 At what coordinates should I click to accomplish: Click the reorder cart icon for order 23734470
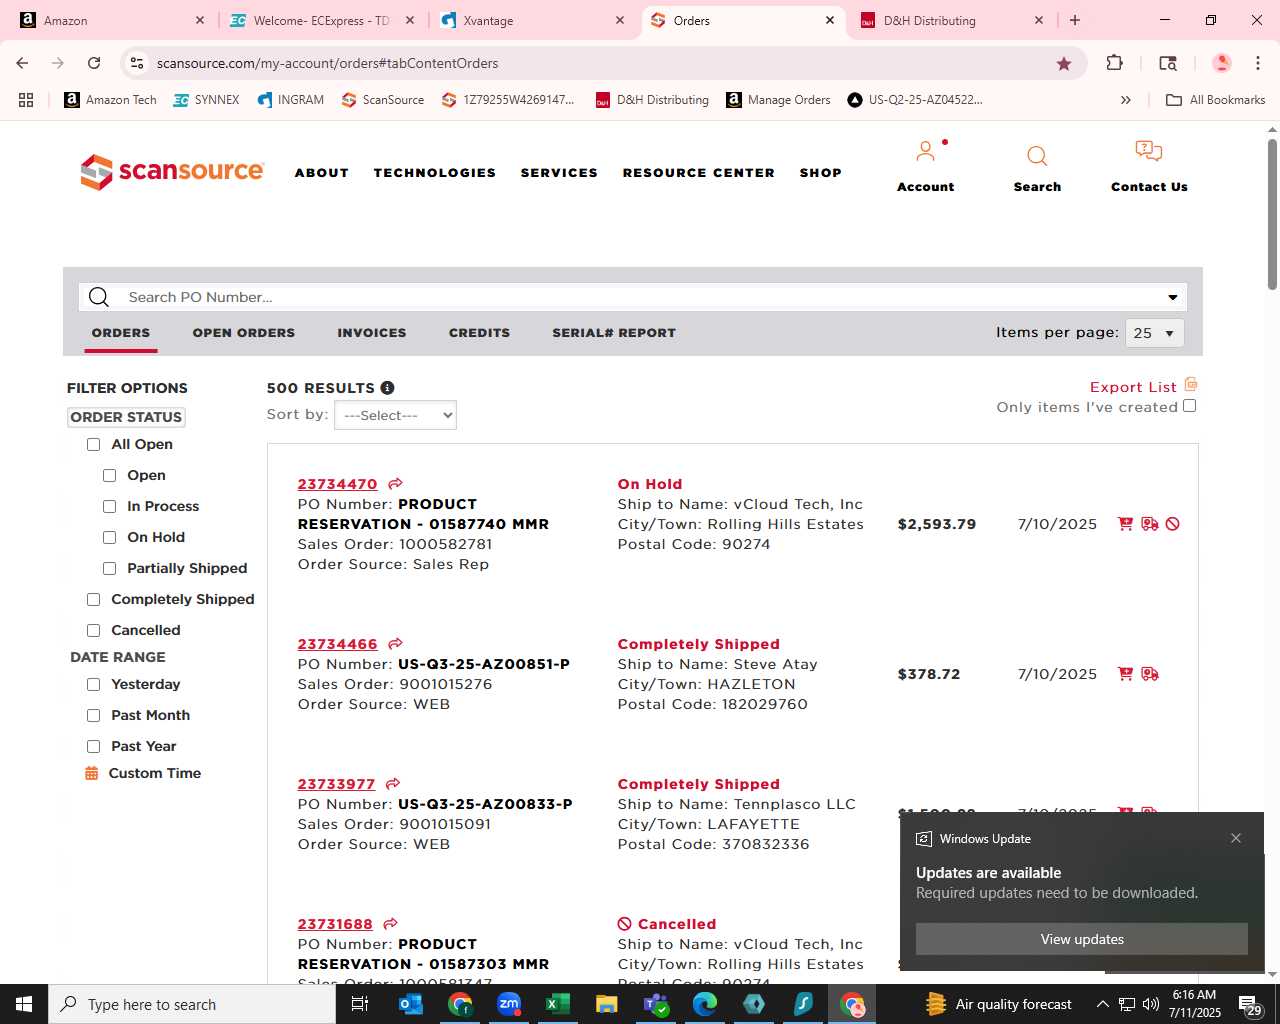pyautogui.click(x=1125, y=524)
